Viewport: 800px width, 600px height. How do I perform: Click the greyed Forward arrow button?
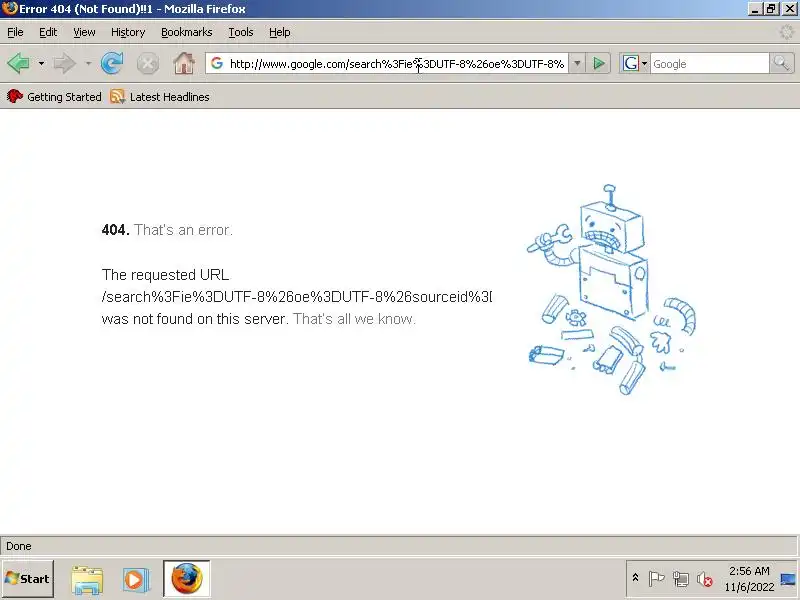tap(65, 64)
